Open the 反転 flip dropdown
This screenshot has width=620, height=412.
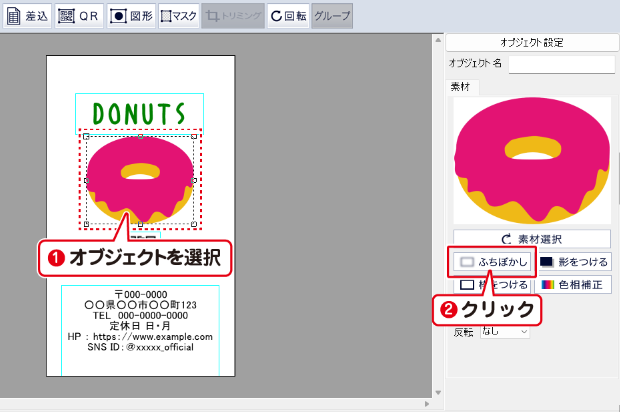pyautogui.click(x=505, y=331)
